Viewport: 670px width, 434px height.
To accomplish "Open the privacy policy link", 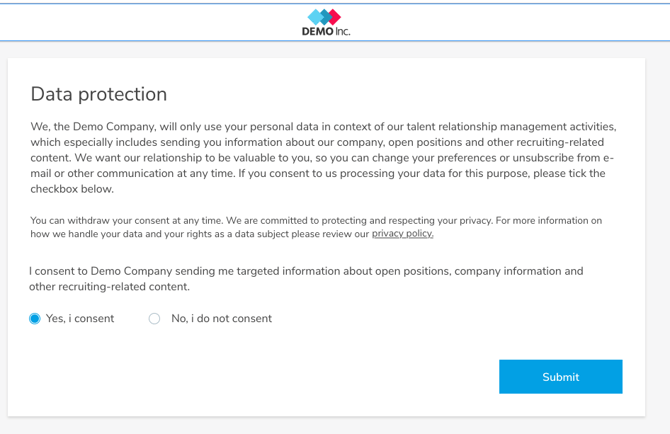I will (x=402, y=234).
